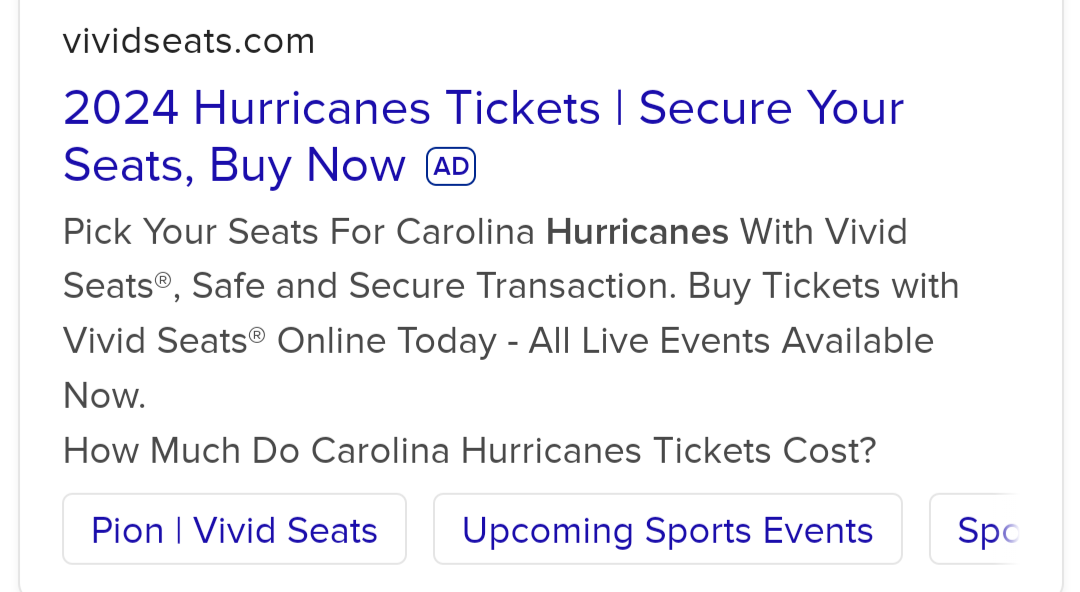Tap the "Now." word ending the description
Image resolution: width=1080 pixels, height=592 pixels.
coord(104,397)
